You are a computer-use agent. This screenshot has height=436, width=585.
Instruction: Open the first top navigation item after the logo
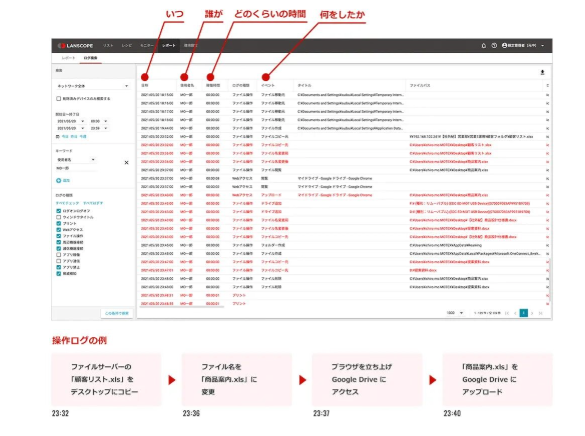point(108,46)
